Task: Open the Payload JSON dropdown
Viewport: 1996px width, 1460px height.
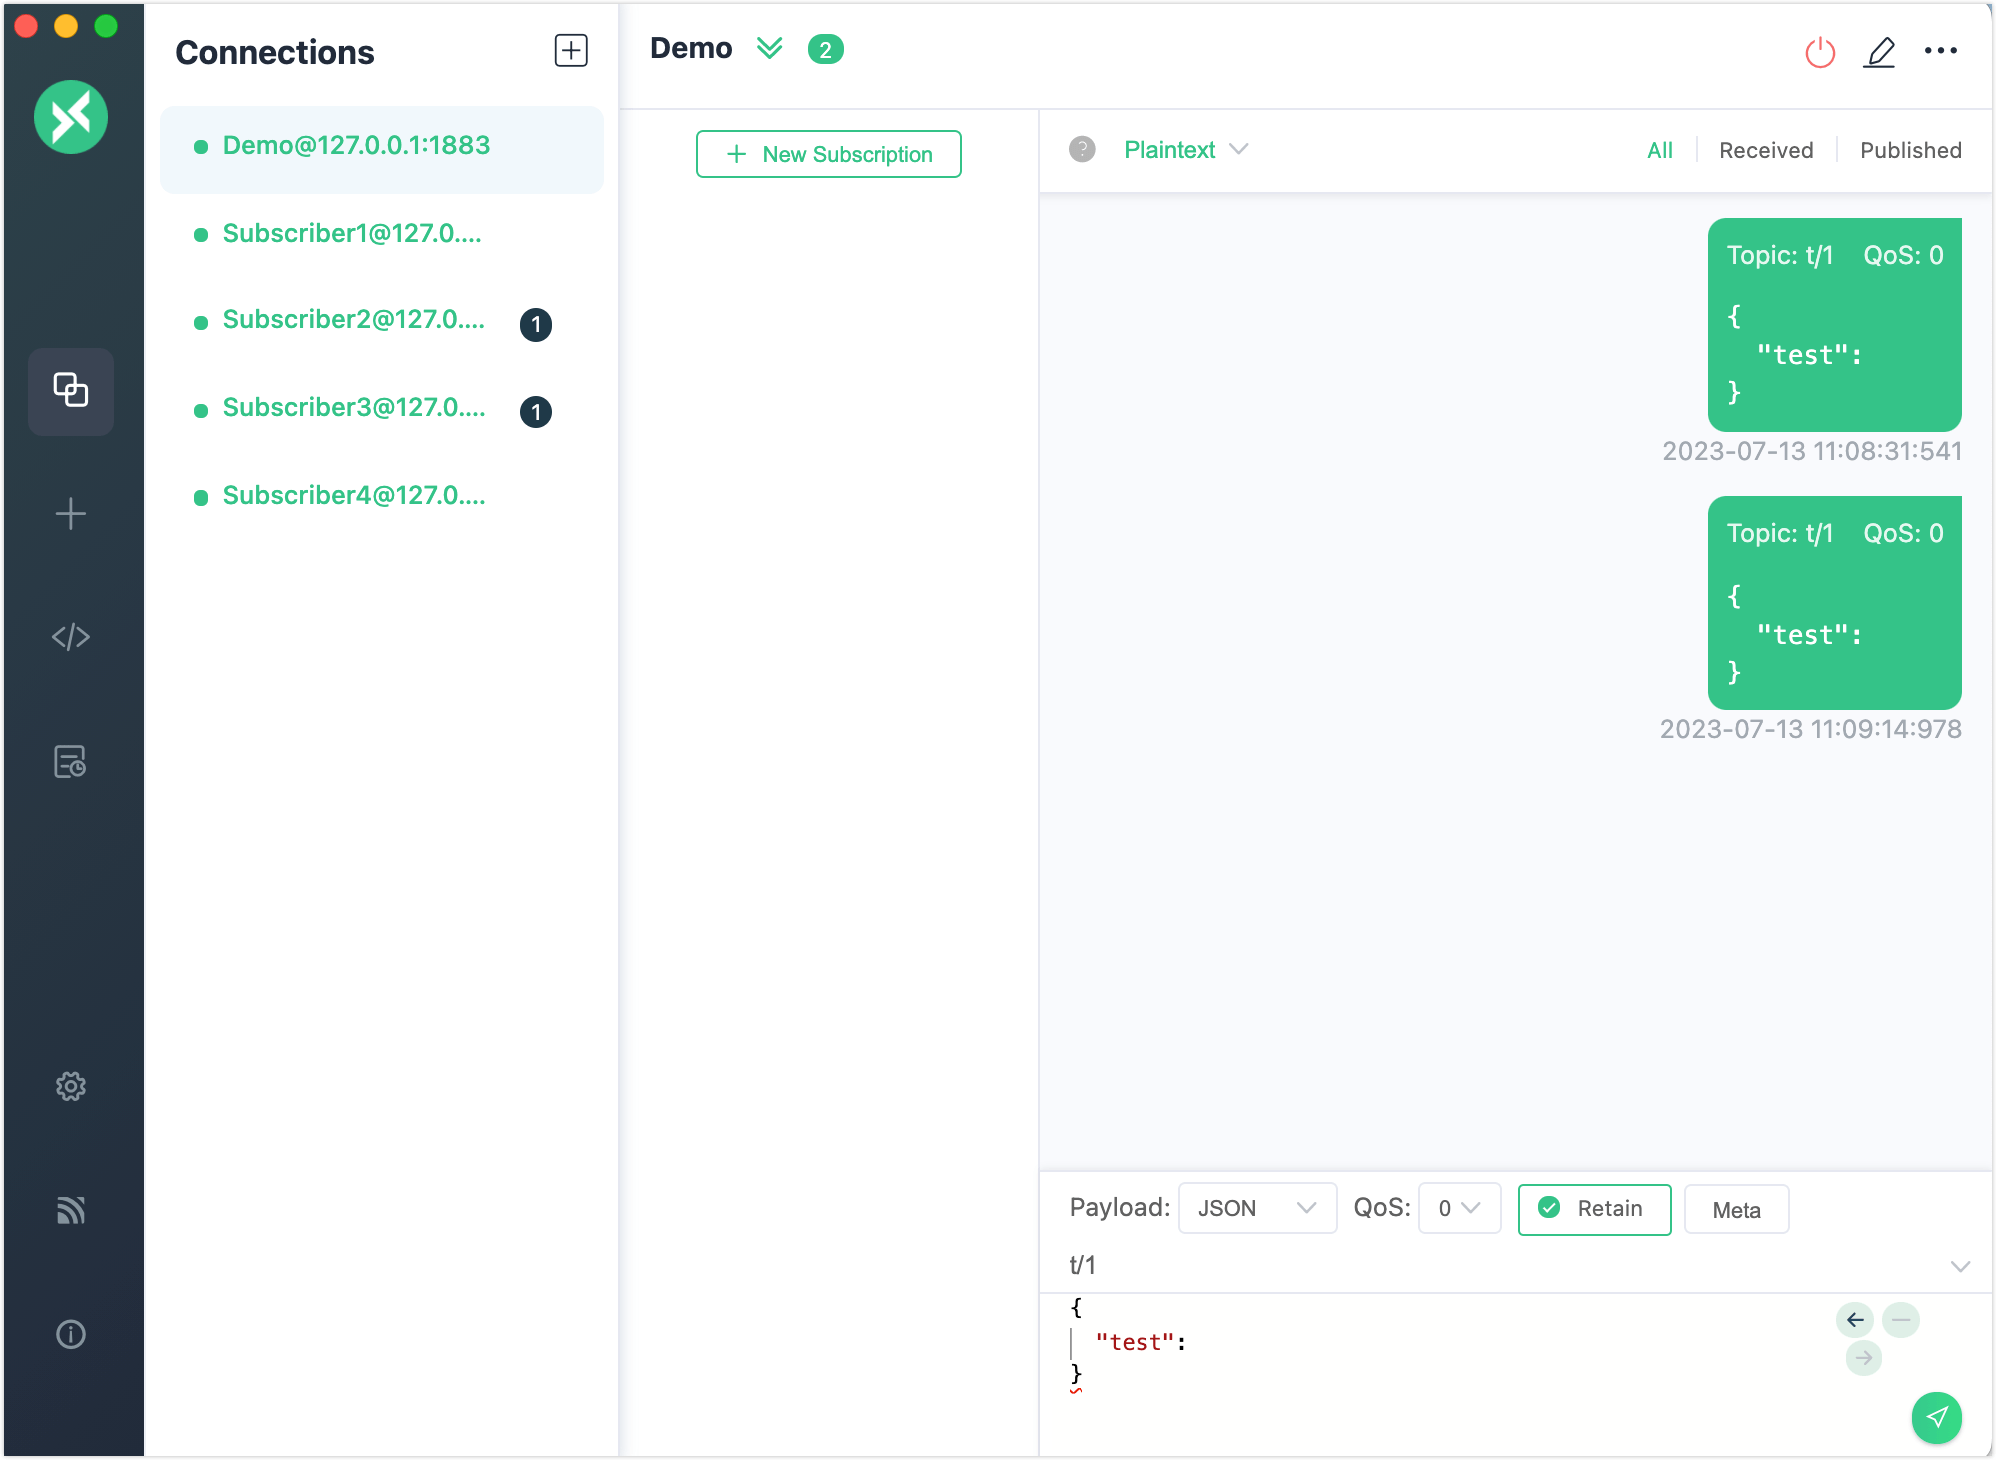Action: pos(1257,1208)
